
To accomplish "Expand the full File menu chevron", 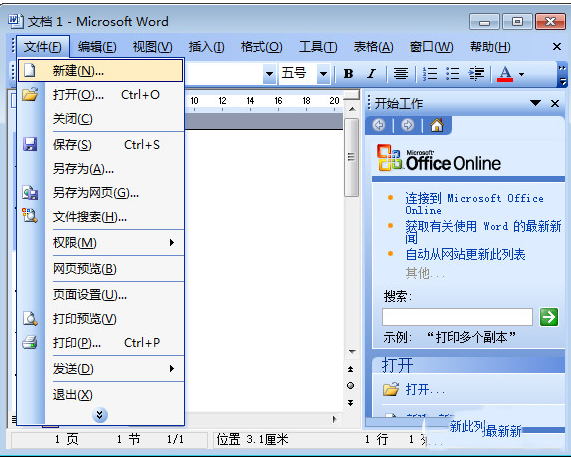I will (x=100, y=415).
